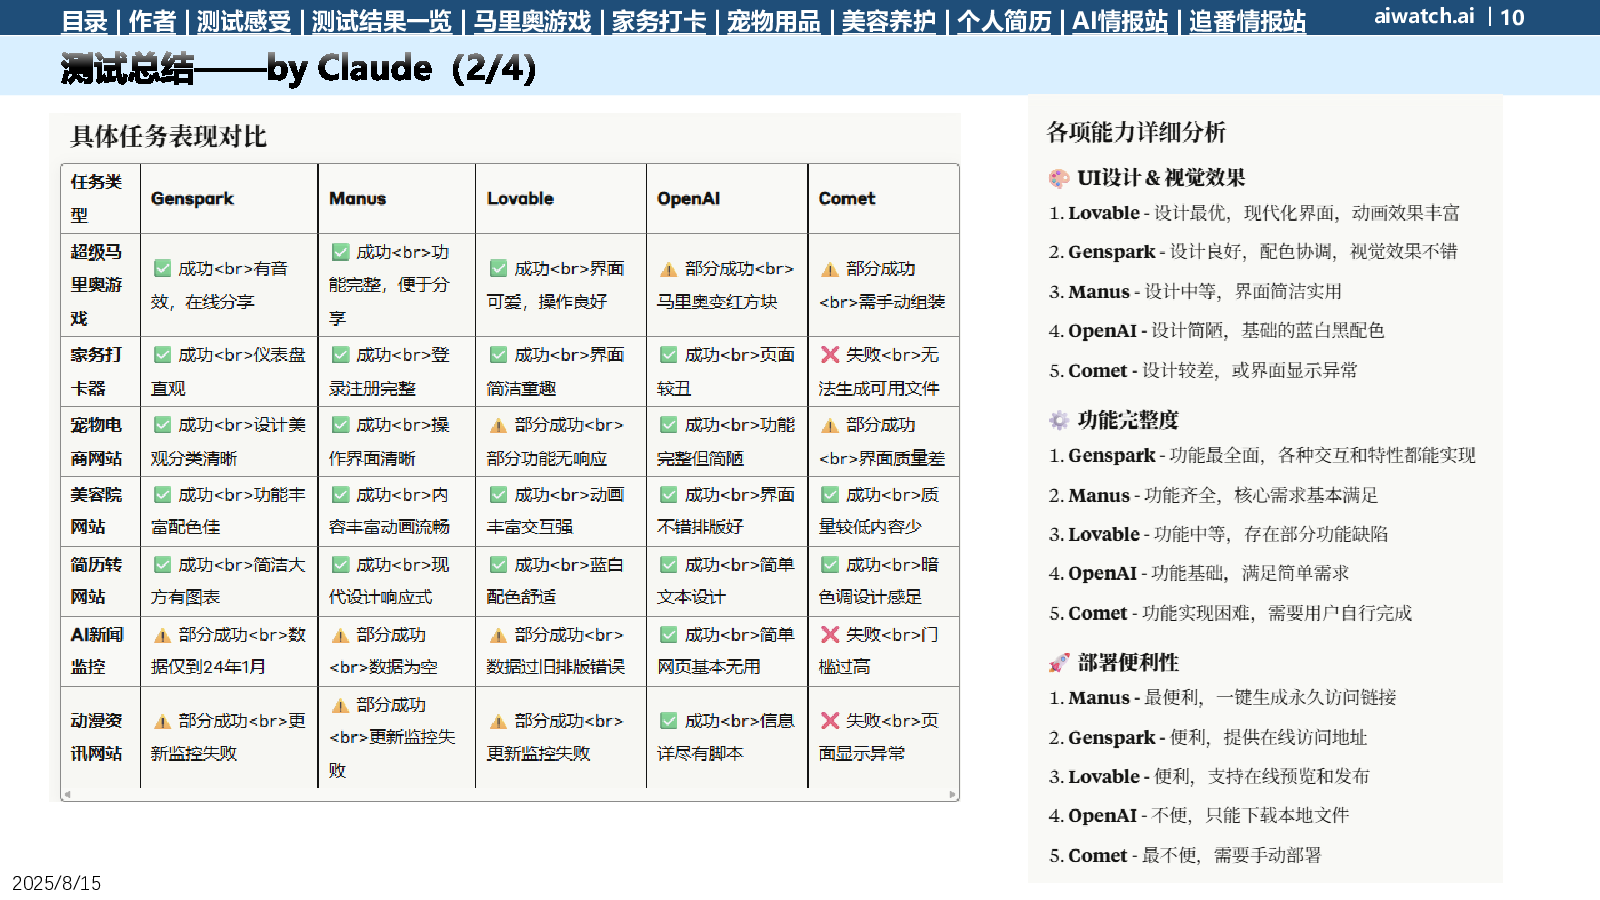This screenshot has height=900, width=1600.
Task: Click green check in Genspark 家务打卡器 cell
Action: pyautogui.click(x=162, y=354)
